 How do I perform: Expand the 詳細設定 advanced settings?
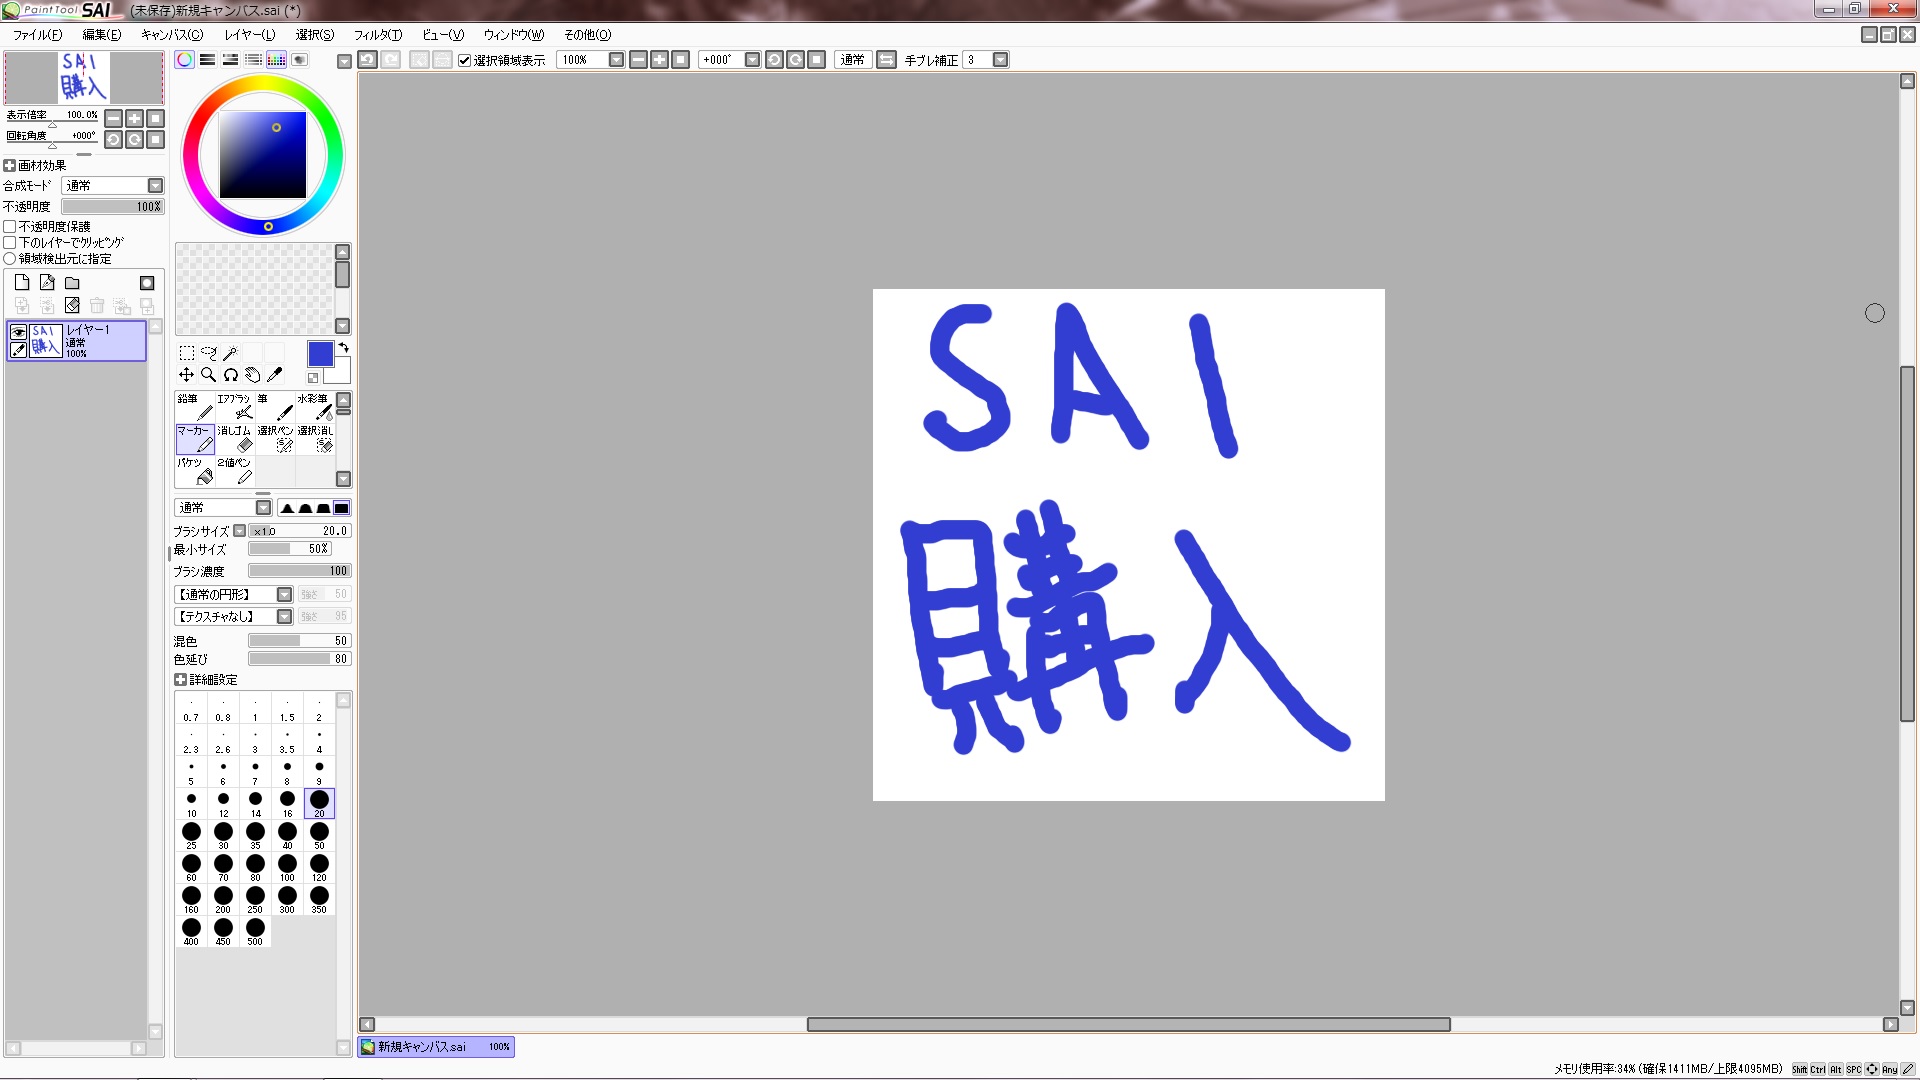[x=180, y=680]
